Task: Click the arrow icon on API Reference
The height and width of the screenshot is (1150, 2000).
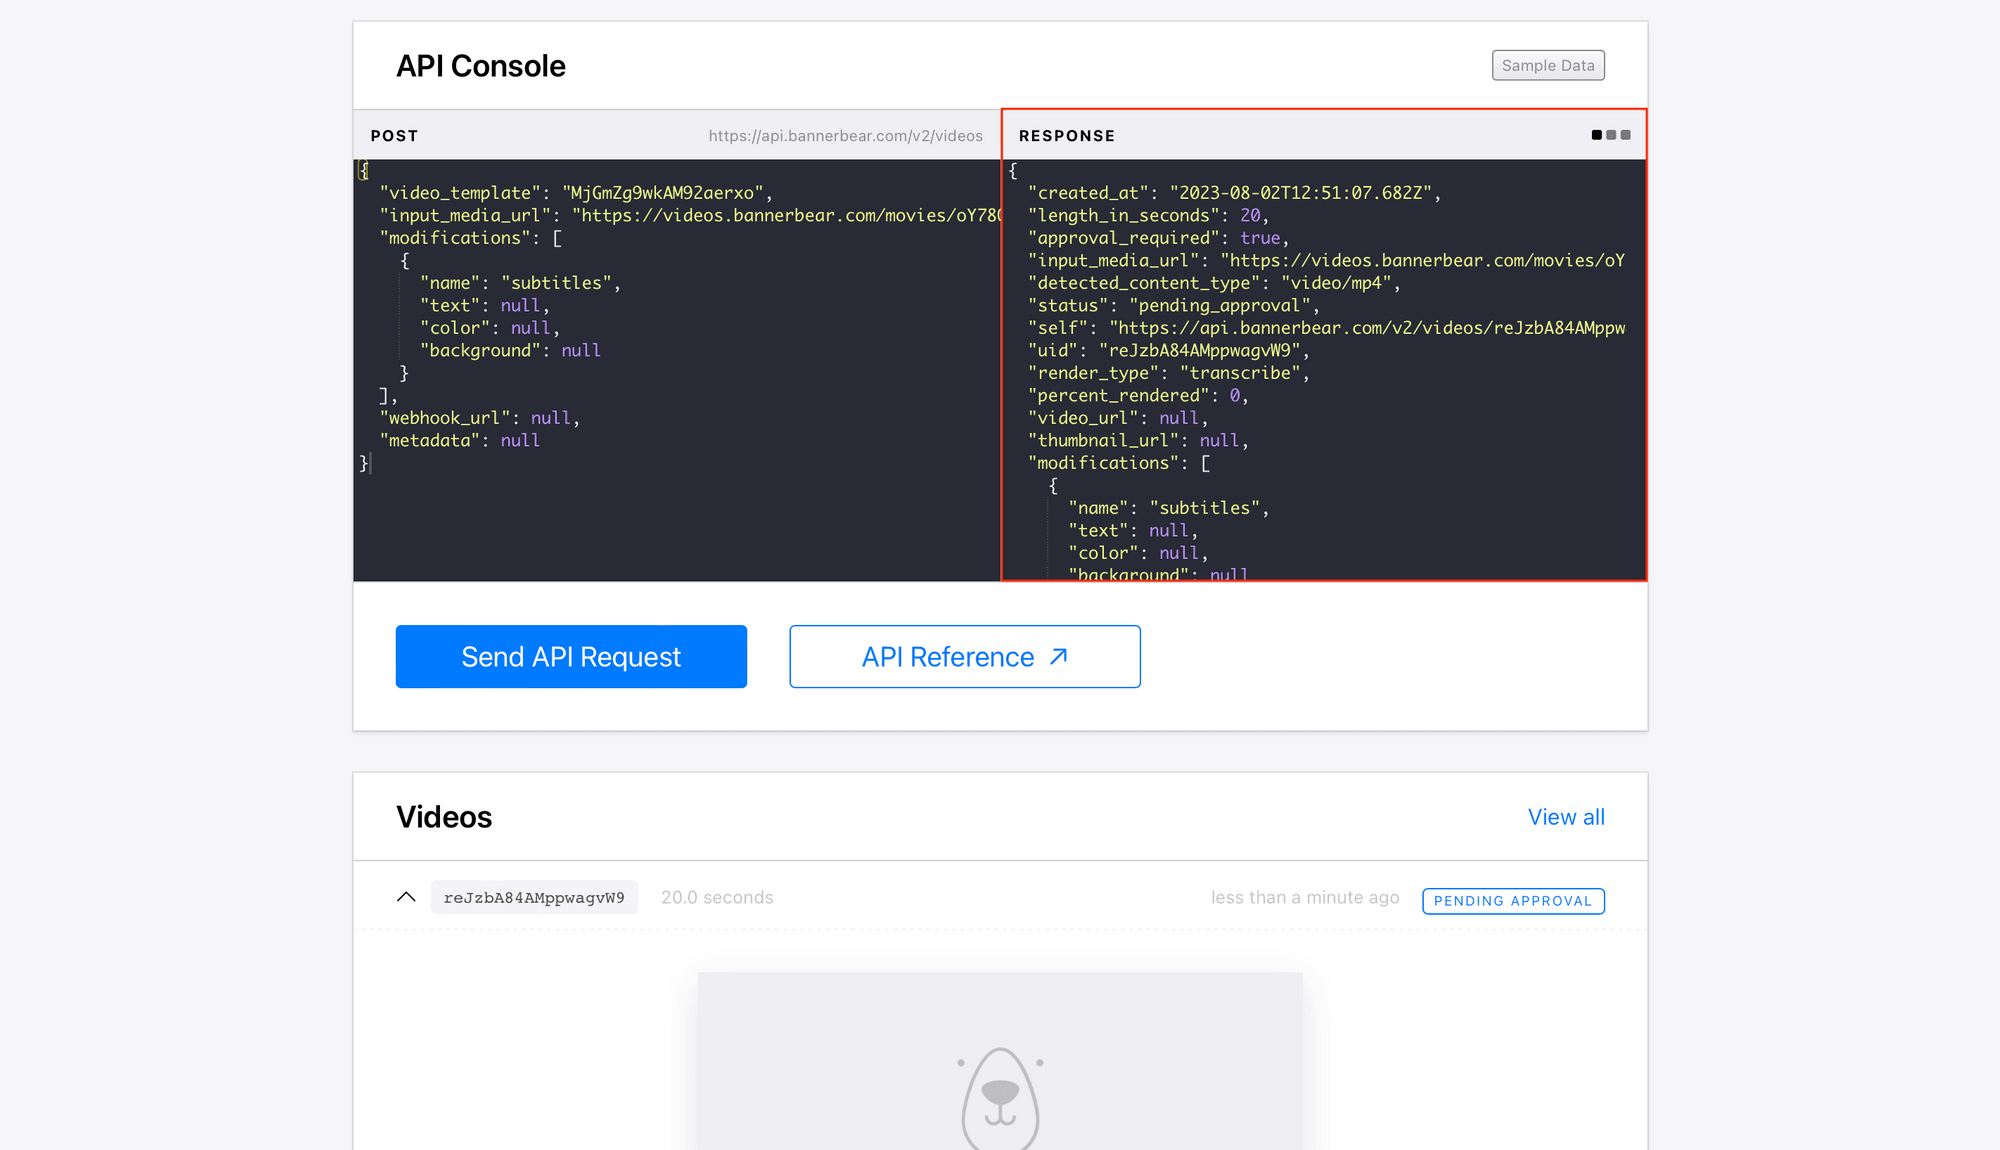Action: click(1059, 656)
